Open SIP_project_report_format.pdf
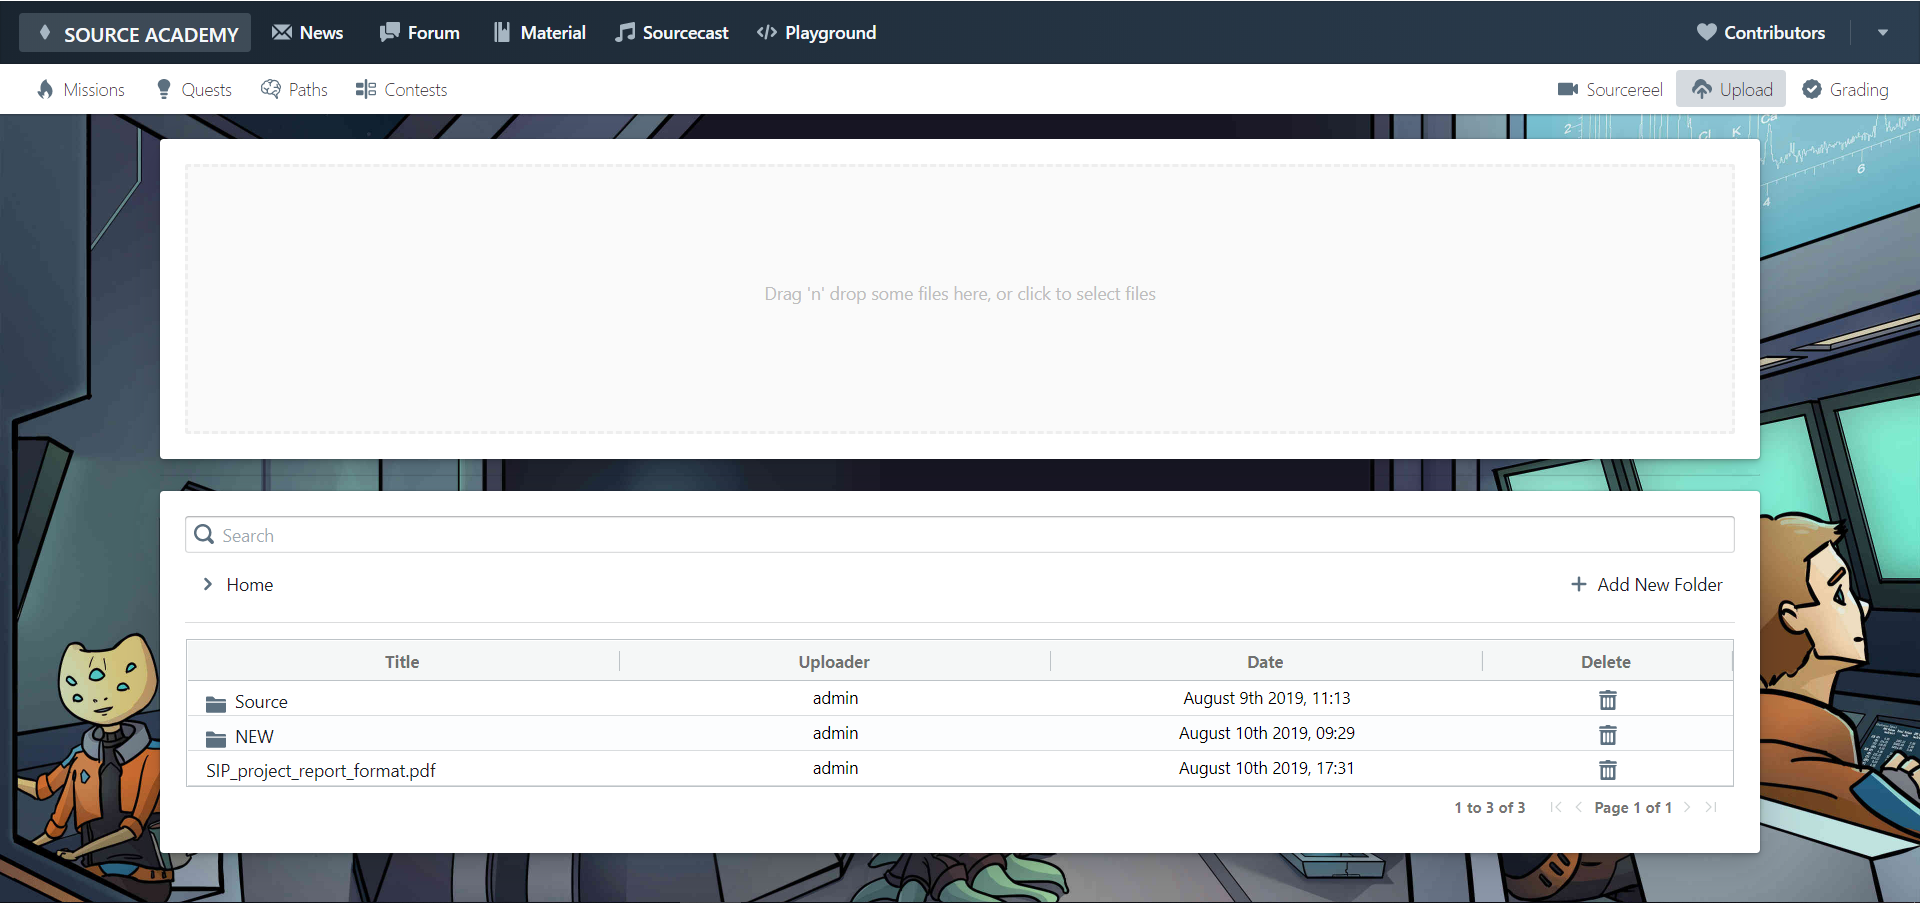Viewport: 1920px width, 903px height. [321, 771]
